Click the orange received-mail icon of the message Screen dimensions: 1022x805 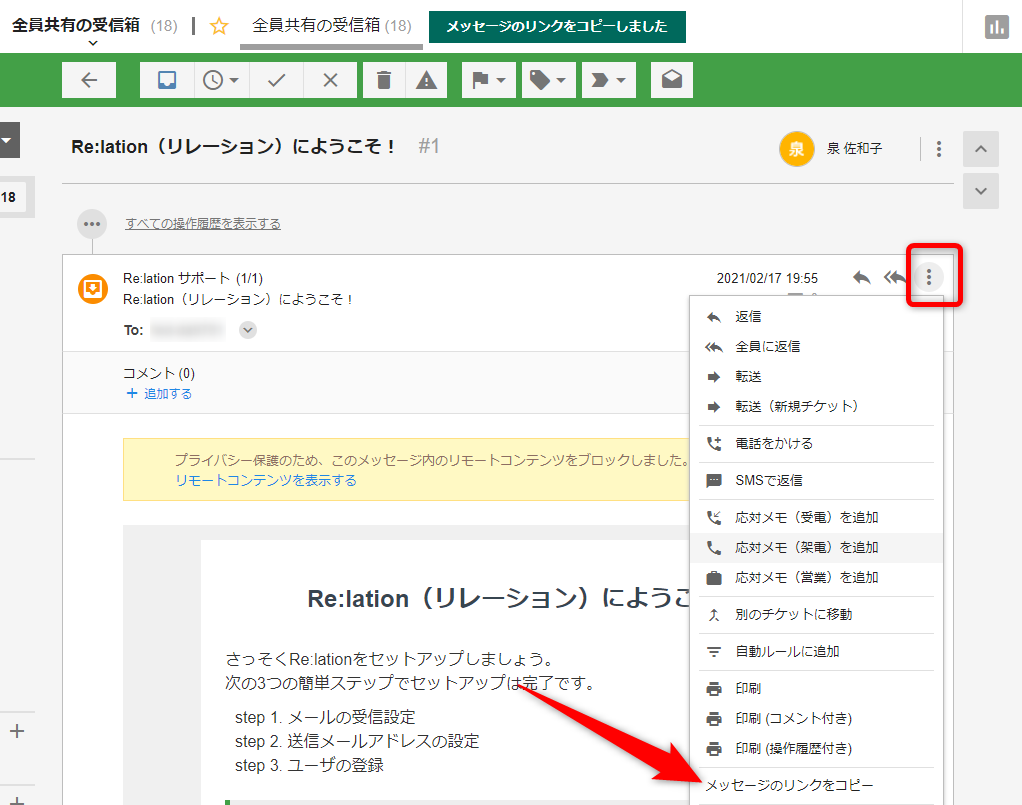coord(93,289)
